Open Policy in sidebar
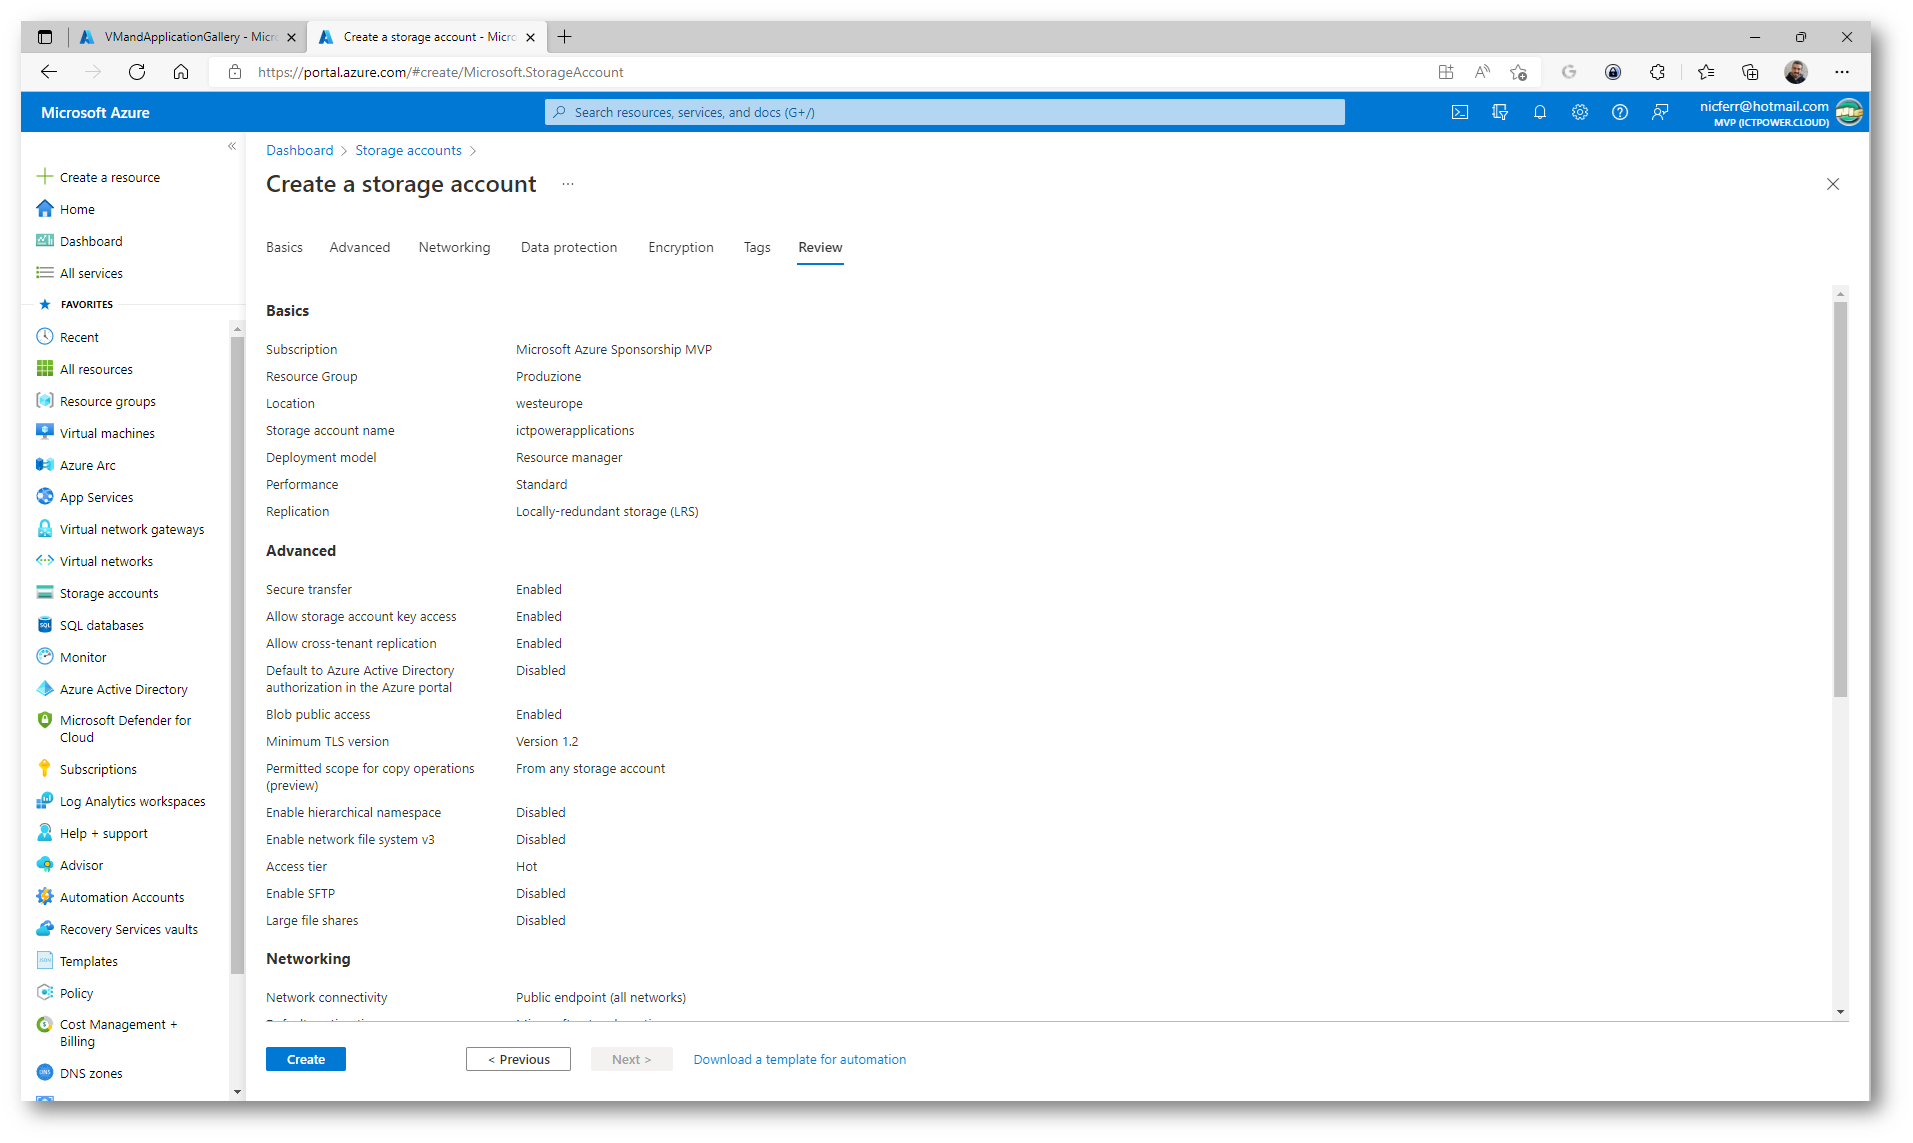The width and height of the screenshot is (1913, 1143). tap(76, 993)
